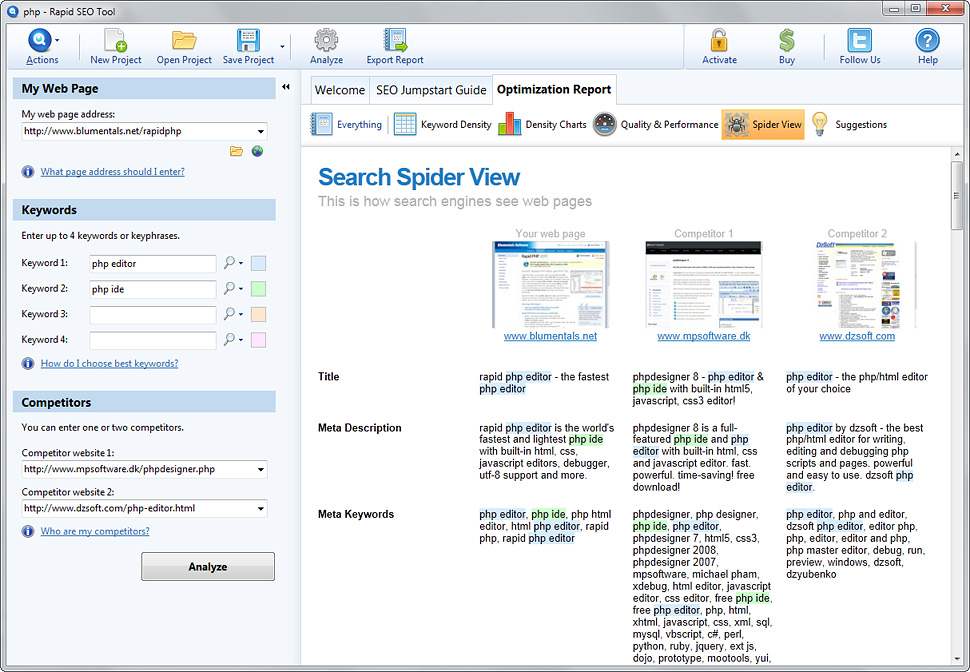
Task: Expand Competitor website 2 dropdown
Action: (x=261, y=509)
